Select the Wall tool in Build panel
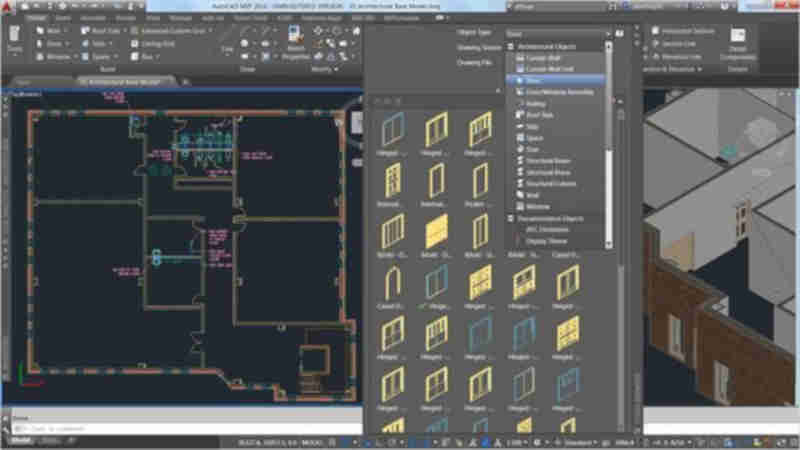Viewport: 800px width, 450px height. coord(49,31)
